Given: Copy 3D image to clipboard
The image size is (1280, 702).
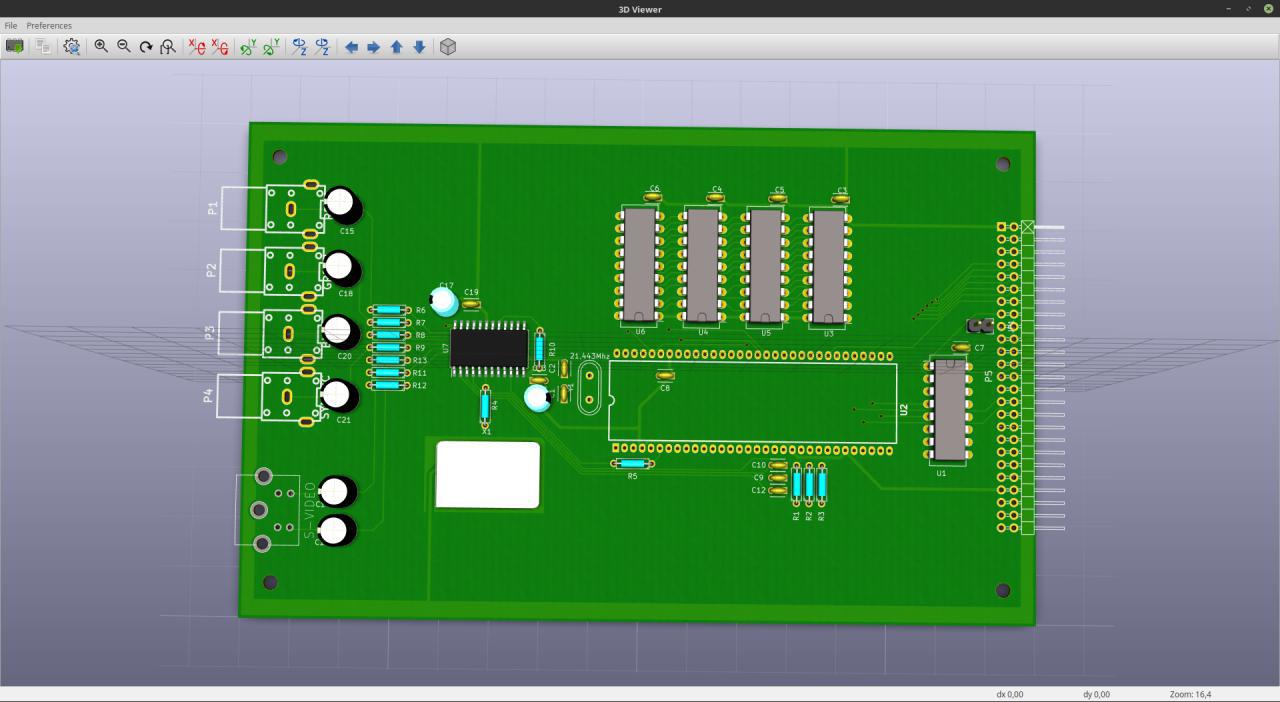Looking at the screenshot, I should 43,46.
